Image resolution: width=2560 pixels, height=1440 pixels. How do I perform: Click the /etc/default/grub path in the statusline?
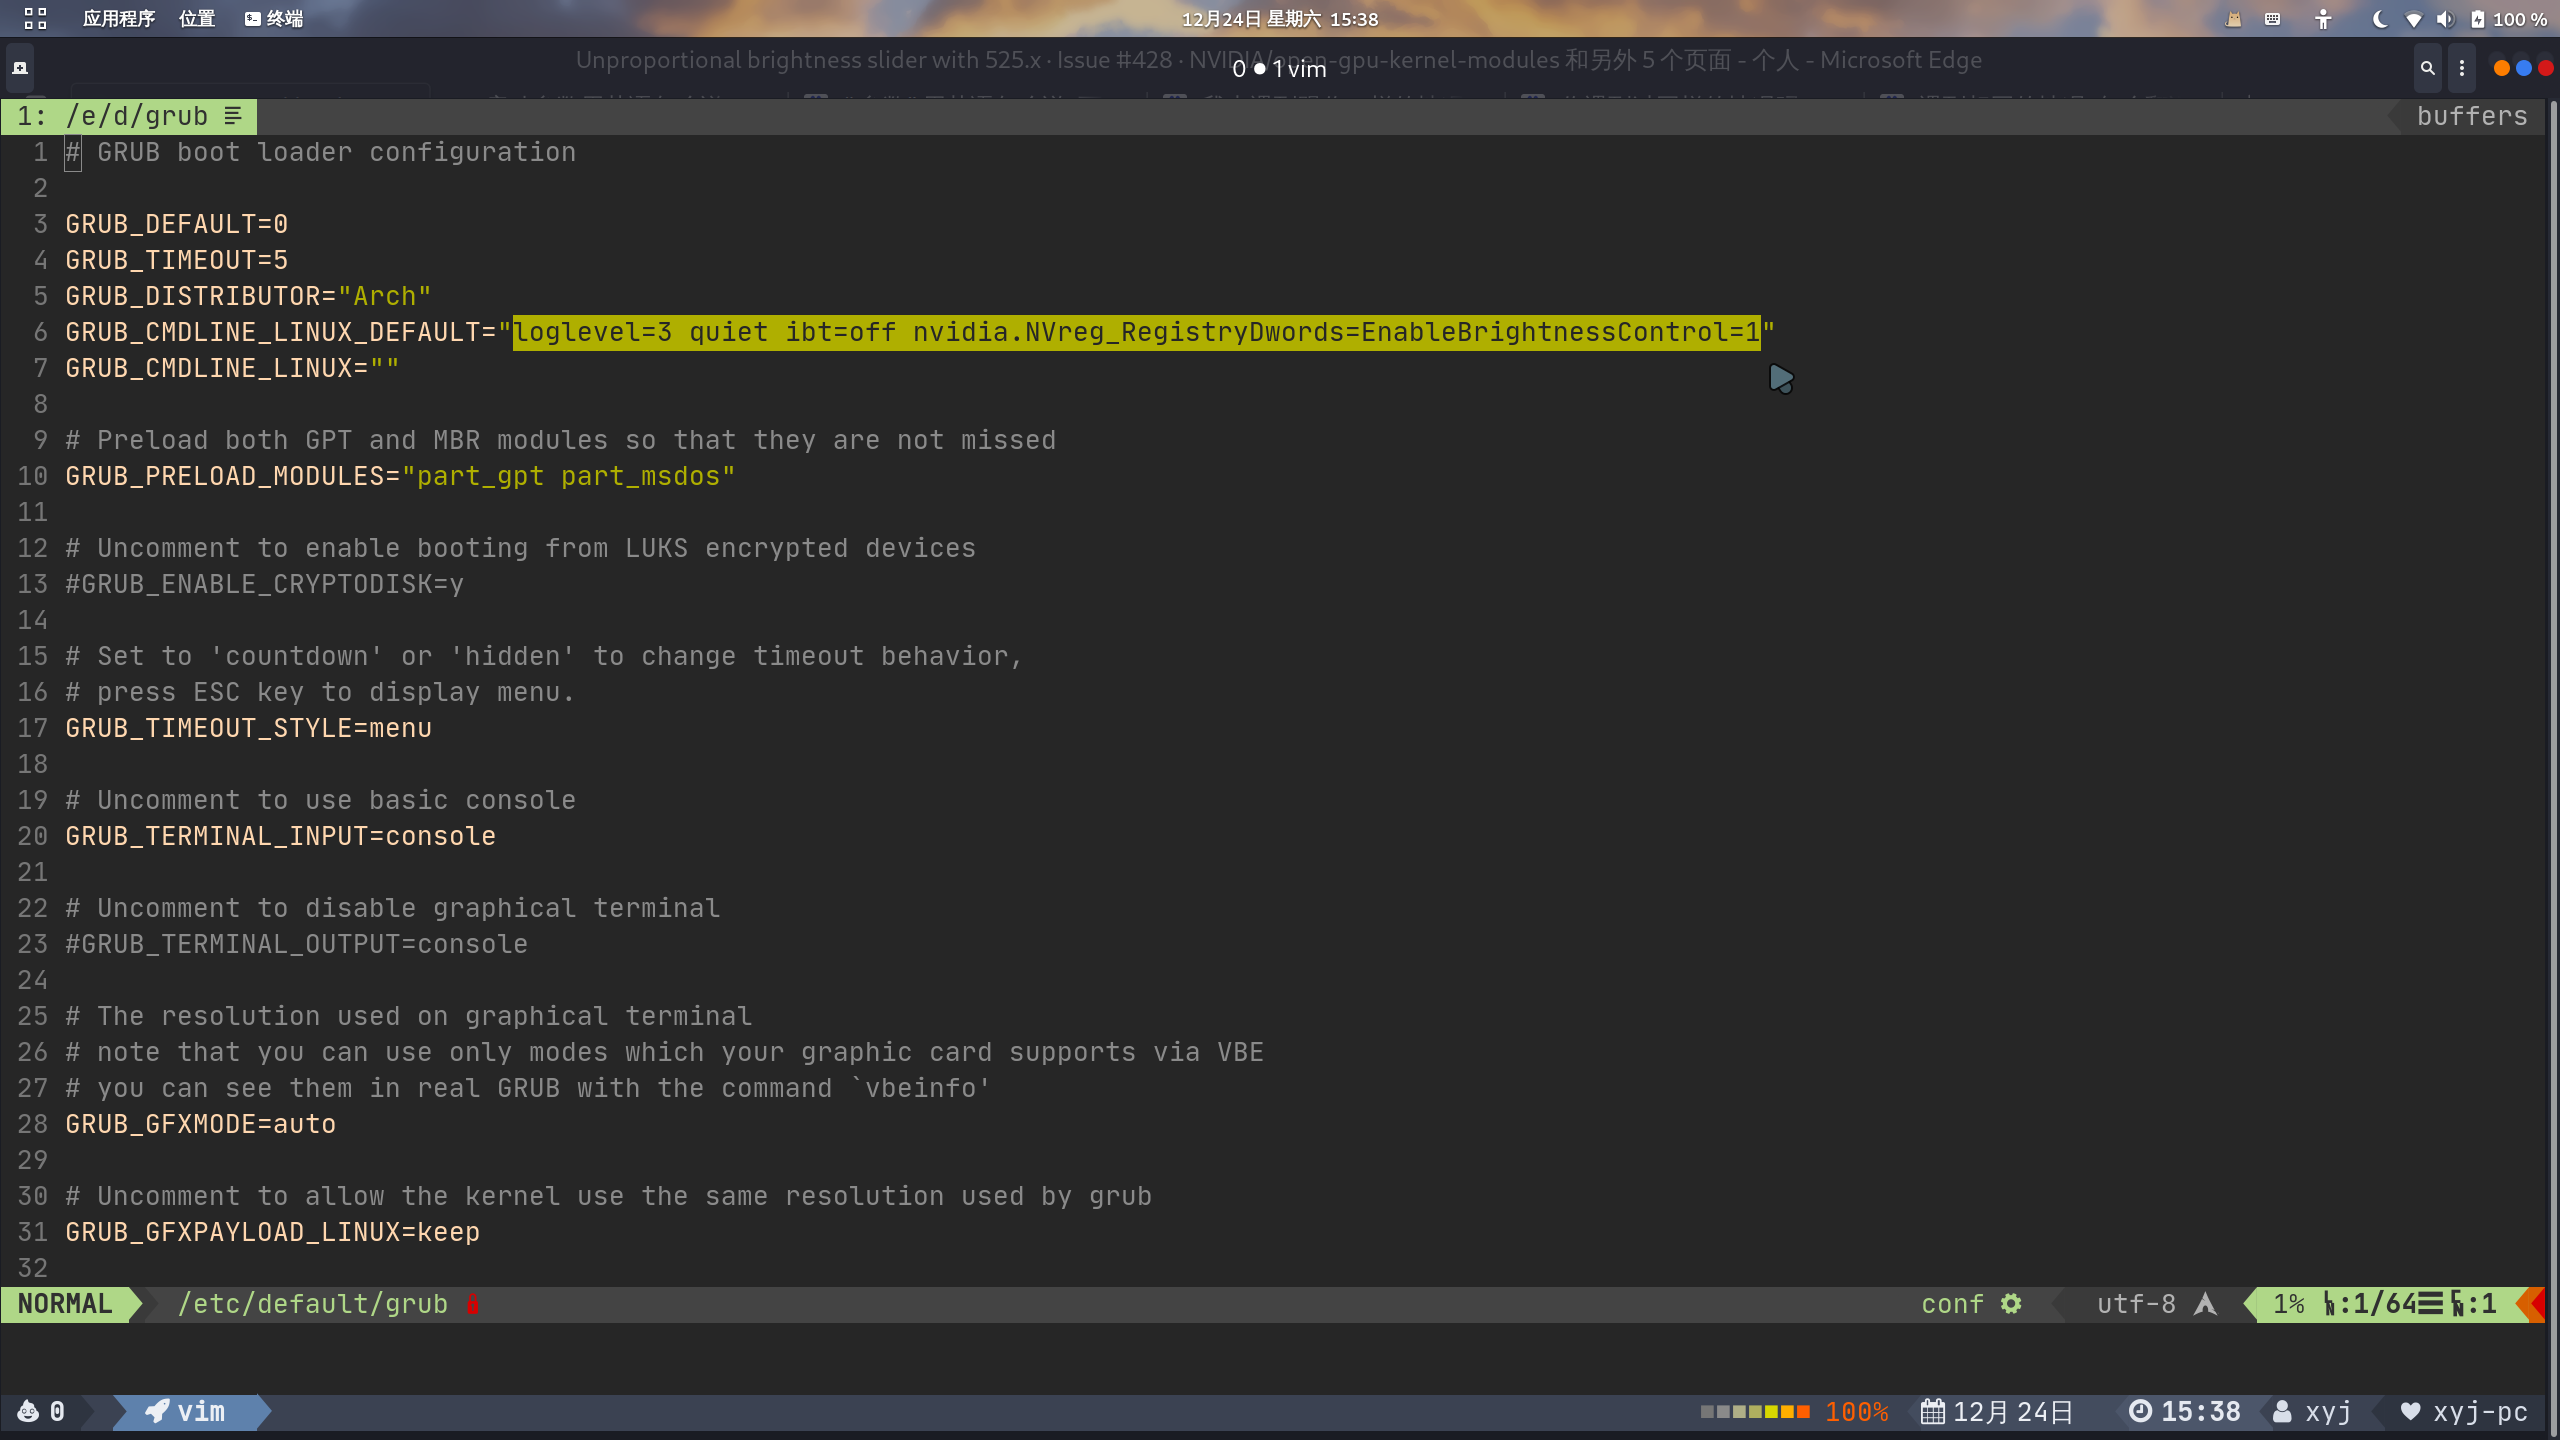click(313, 1304)
